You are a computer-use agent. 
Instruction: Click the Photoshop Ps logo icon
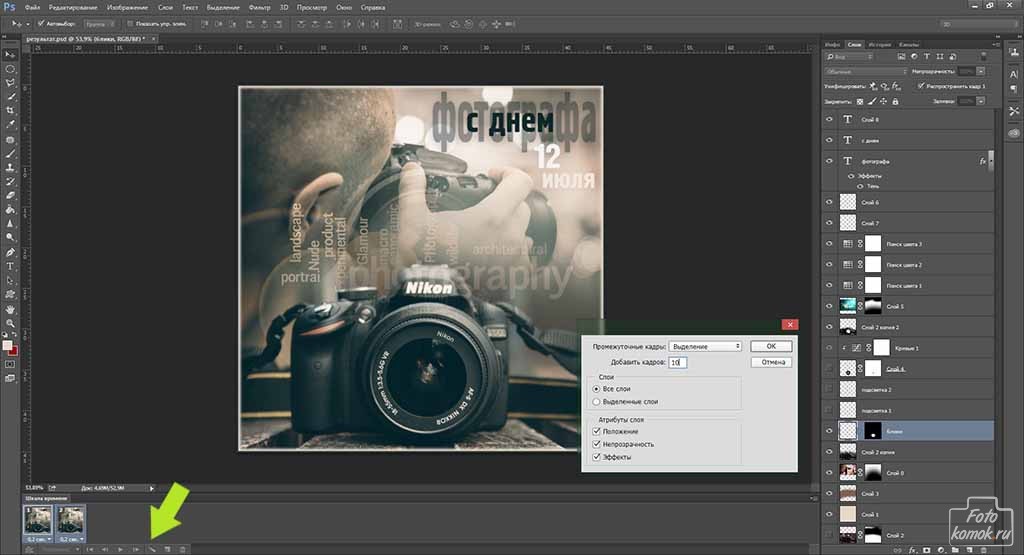click(x=9, y=7)
